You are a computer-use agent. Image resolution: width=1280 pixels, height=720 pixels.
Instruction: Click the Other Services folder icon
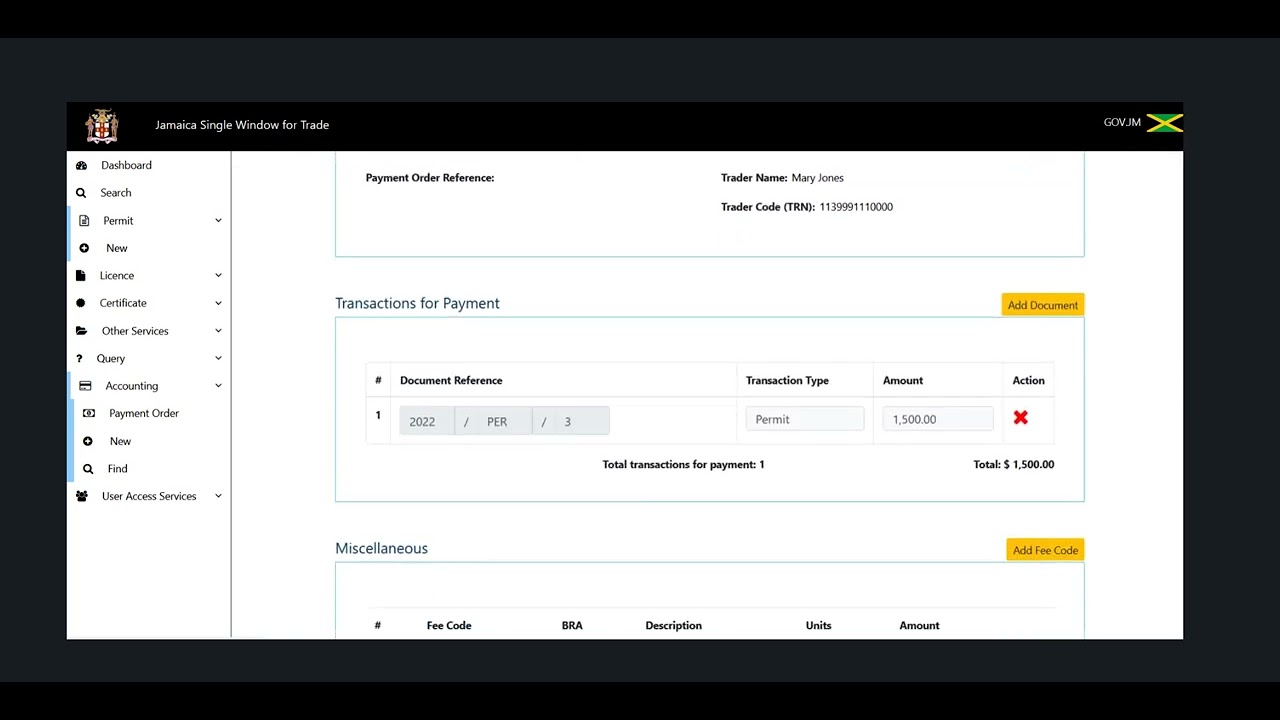pos(81,331)
